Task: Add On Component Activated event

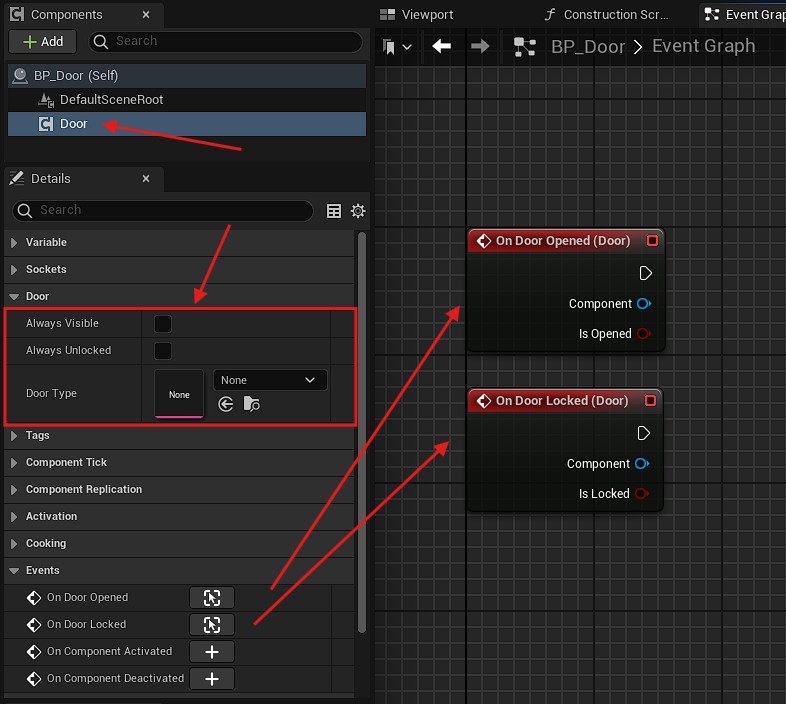Action: coord(212,652)
